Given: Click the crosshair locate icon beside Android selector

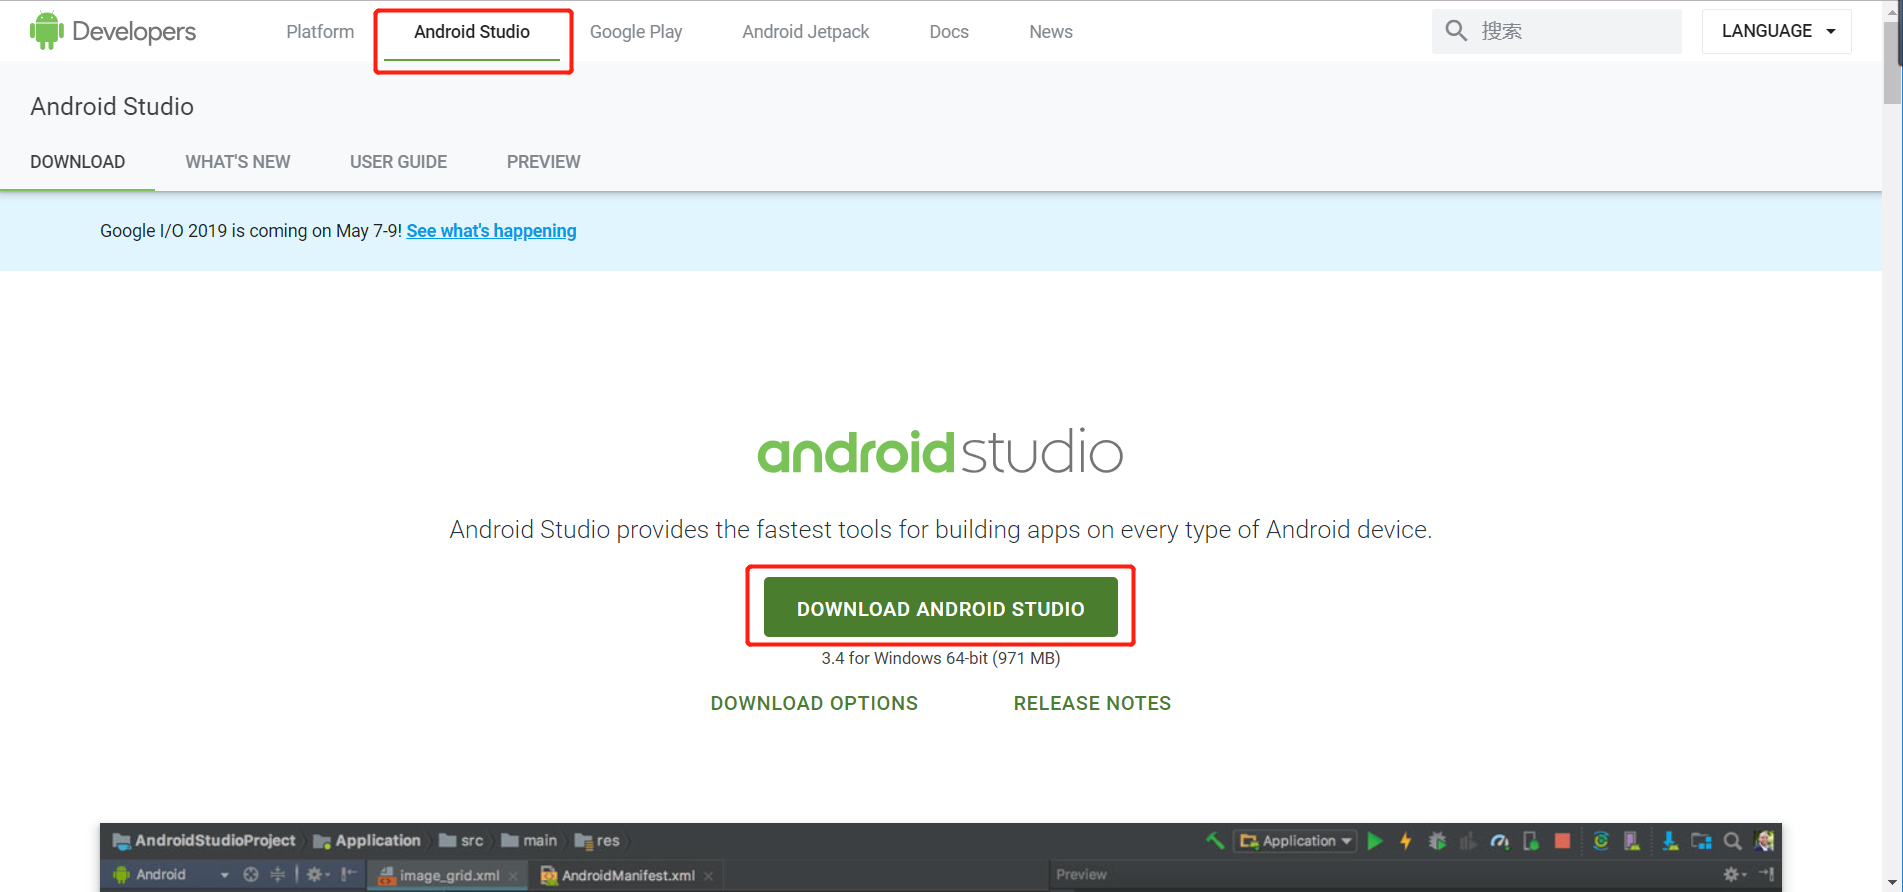Looking at the screenshot, I should pyautogui.click(x=251, y=875).
